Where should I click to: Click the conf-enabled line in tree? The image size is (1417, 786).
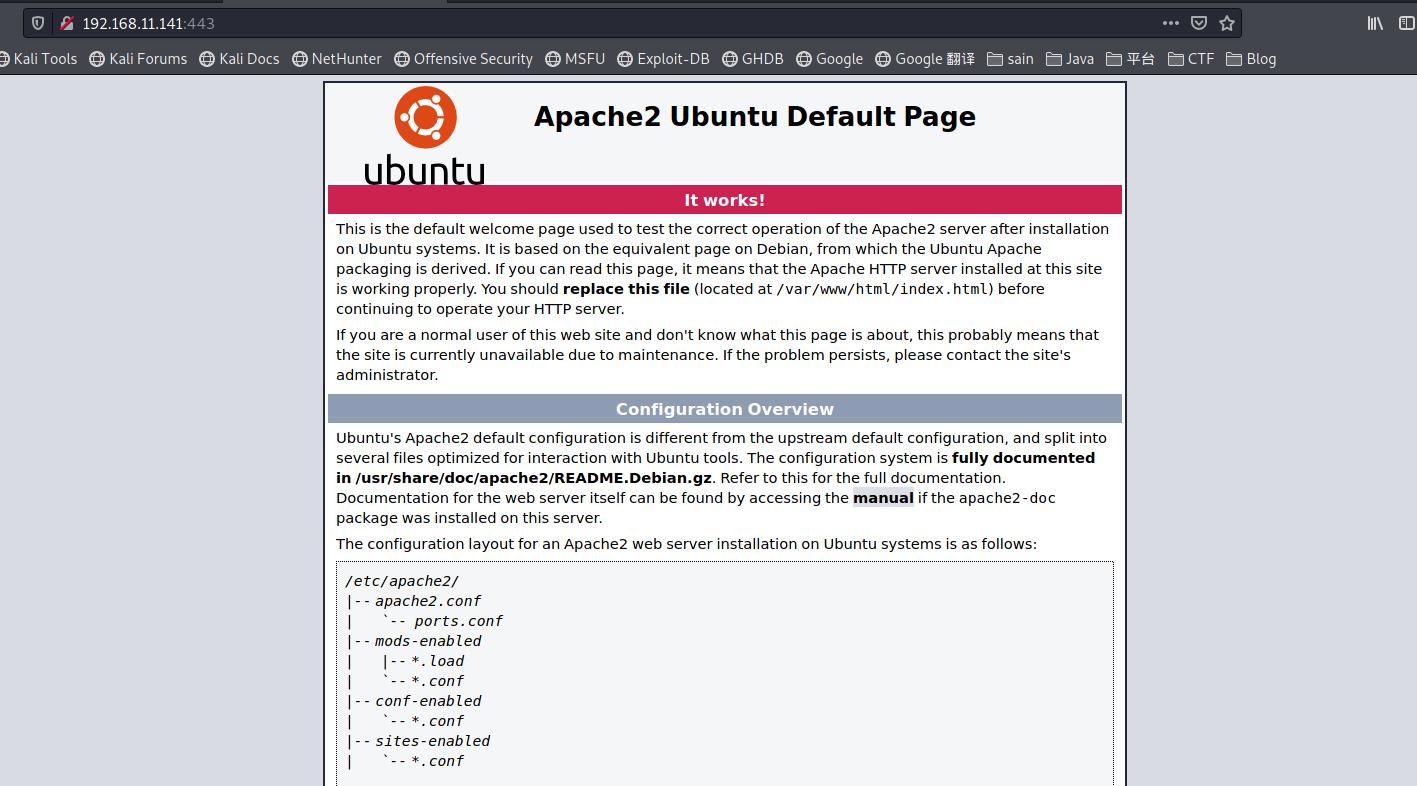(428, 701)
